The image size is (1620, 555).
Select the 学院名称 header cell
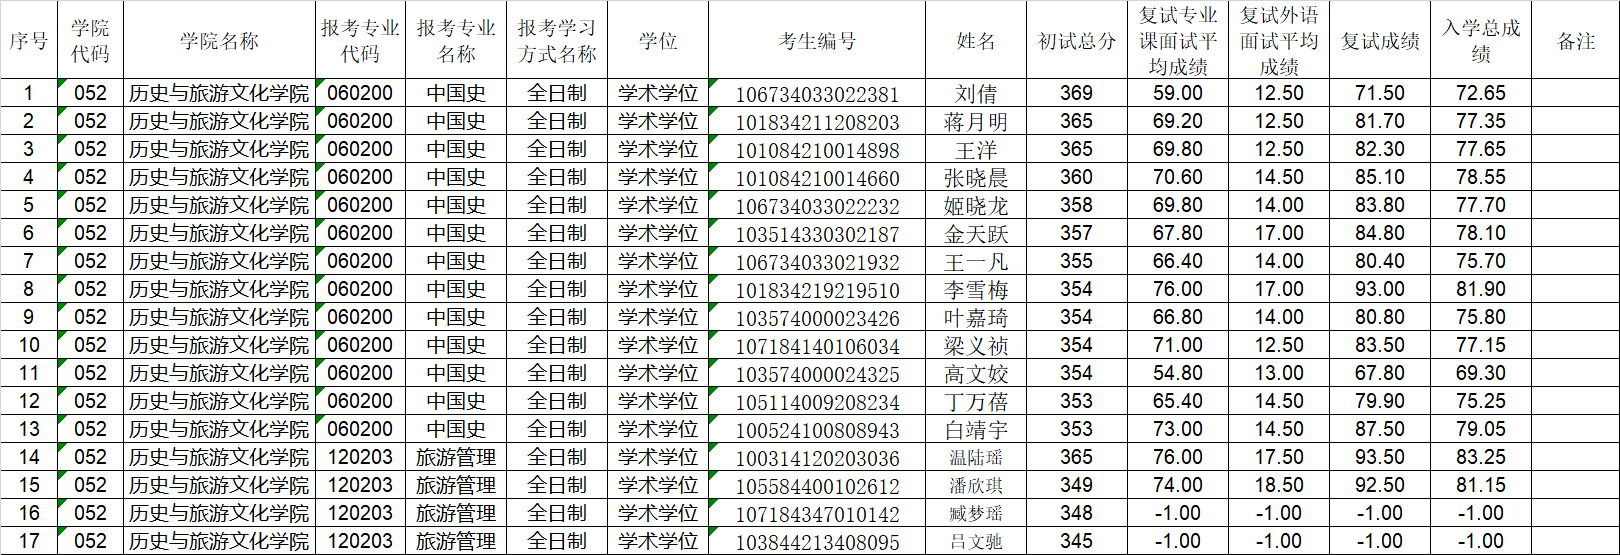(219, 41)
